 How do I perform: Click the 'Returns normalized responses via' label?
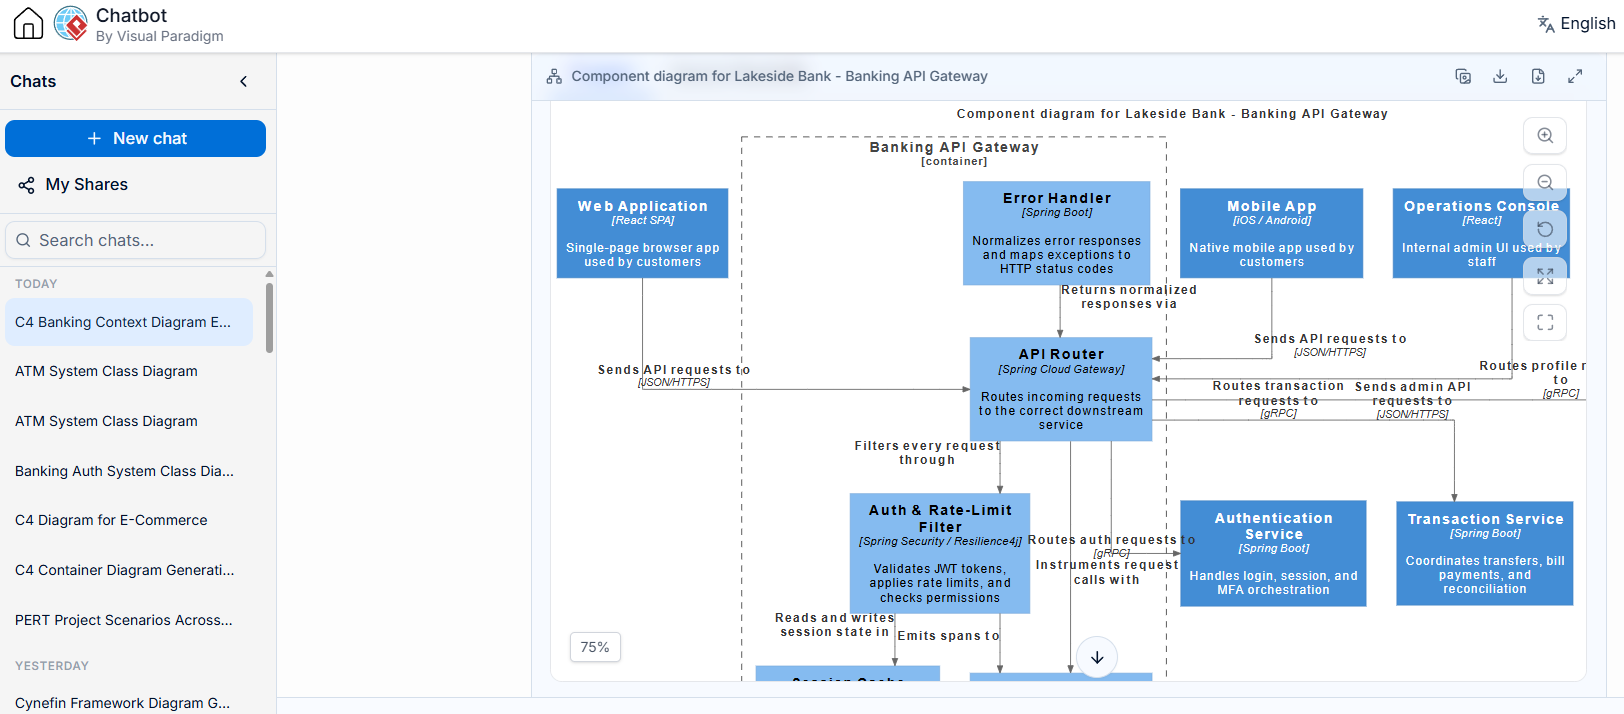(x=1129, y=297)
